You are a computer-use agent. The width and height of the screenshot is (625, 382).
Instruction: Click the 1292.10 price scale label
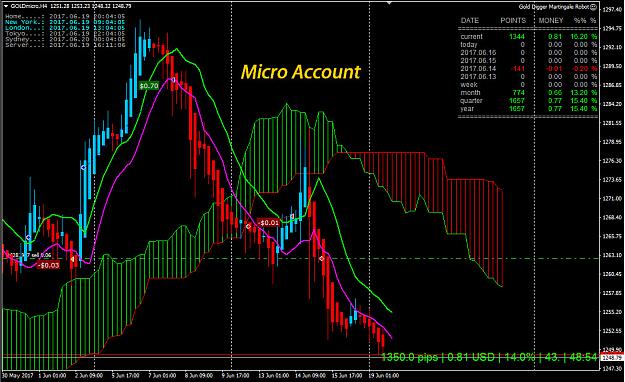[x=612, y=47]
